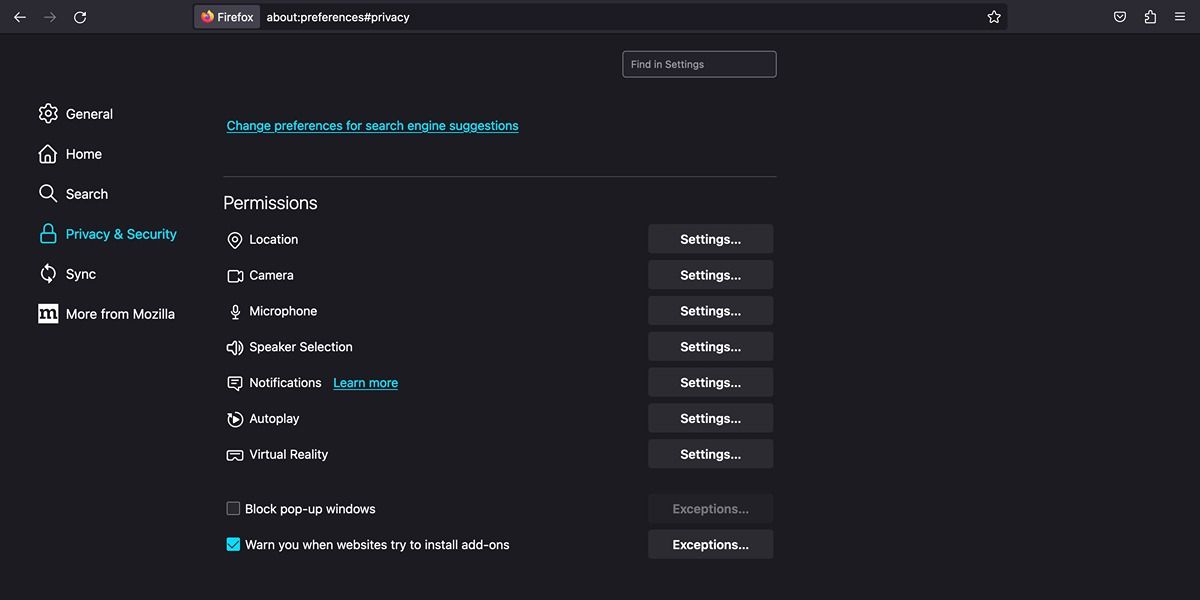Screen dimensions: 1200x600
Task: Click the Camera permission icon
Action: (x=234, y=275)
